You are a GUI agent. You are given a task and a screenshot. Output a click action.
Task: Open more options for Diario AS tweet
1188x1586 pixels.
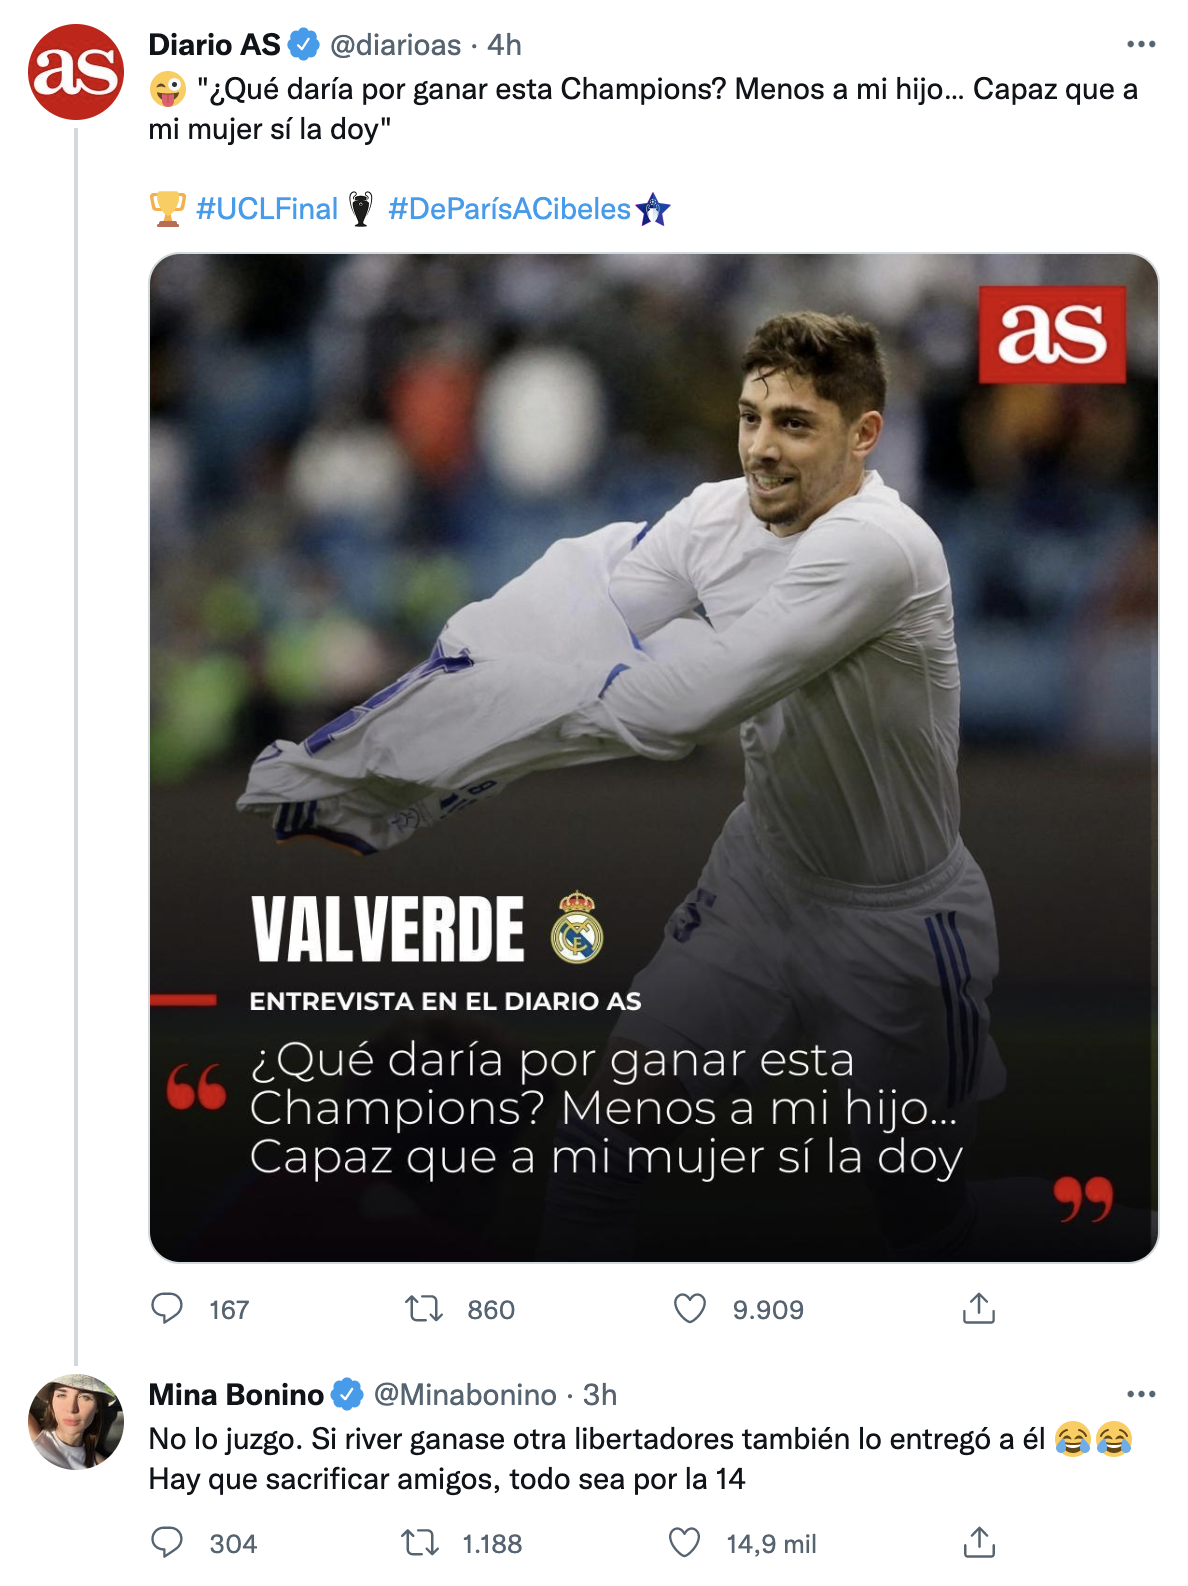coord(1140,45)
